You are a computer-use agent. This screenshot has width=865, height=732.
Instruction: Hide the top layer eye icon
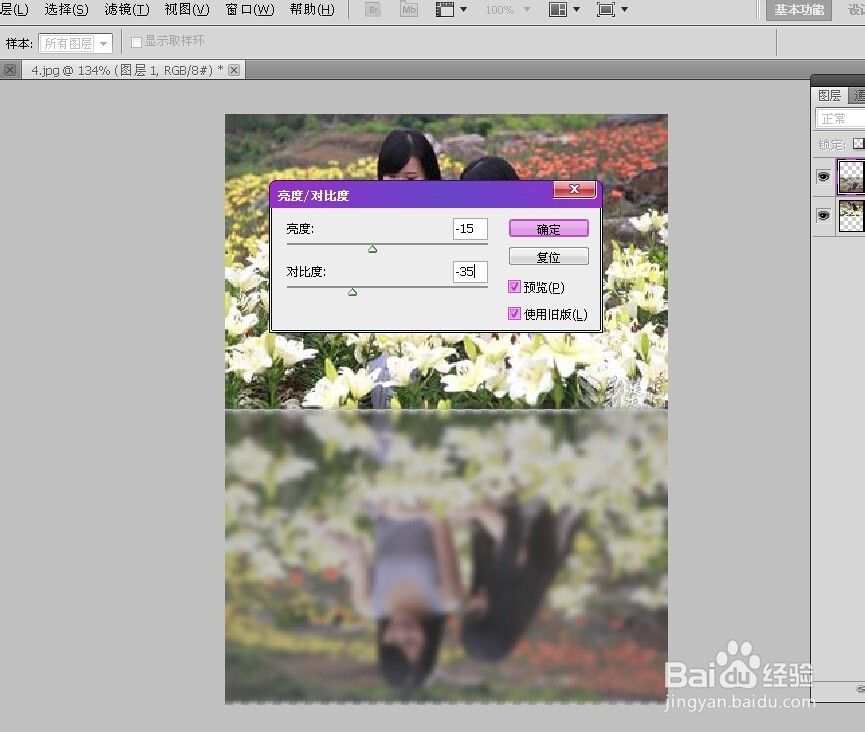point(823,177)
